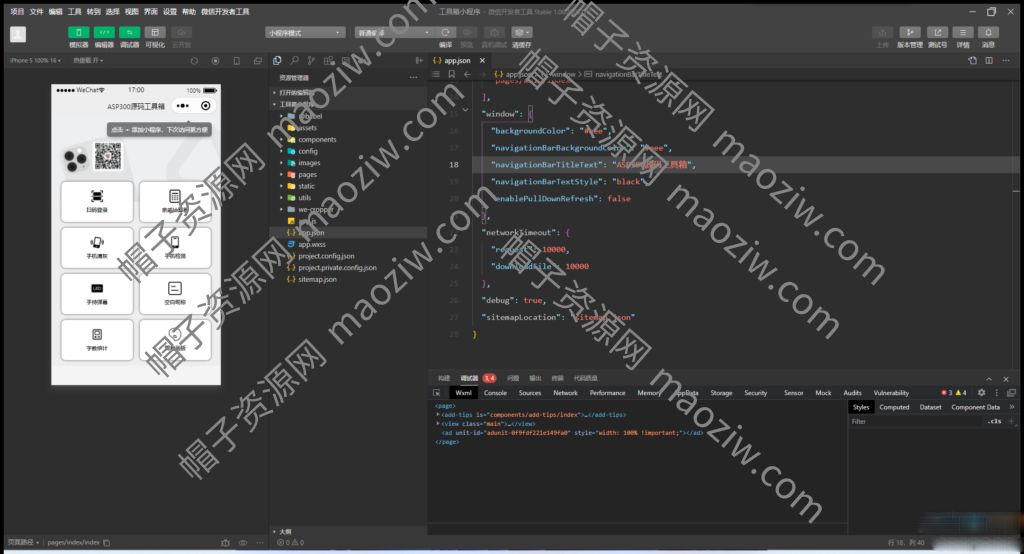
Task: Open devtools settings gear icon
Action: pyautogui.click(x=981, y=393)
